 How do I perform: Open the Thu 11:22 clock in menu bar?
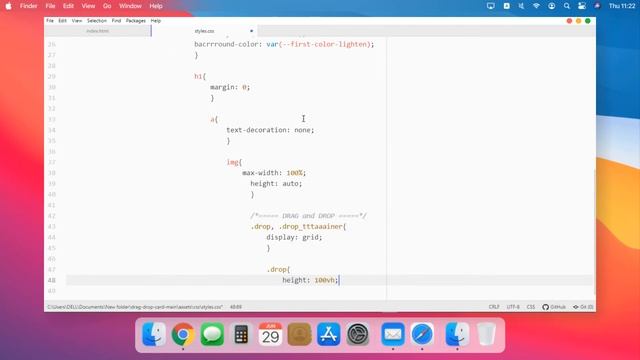622,6
